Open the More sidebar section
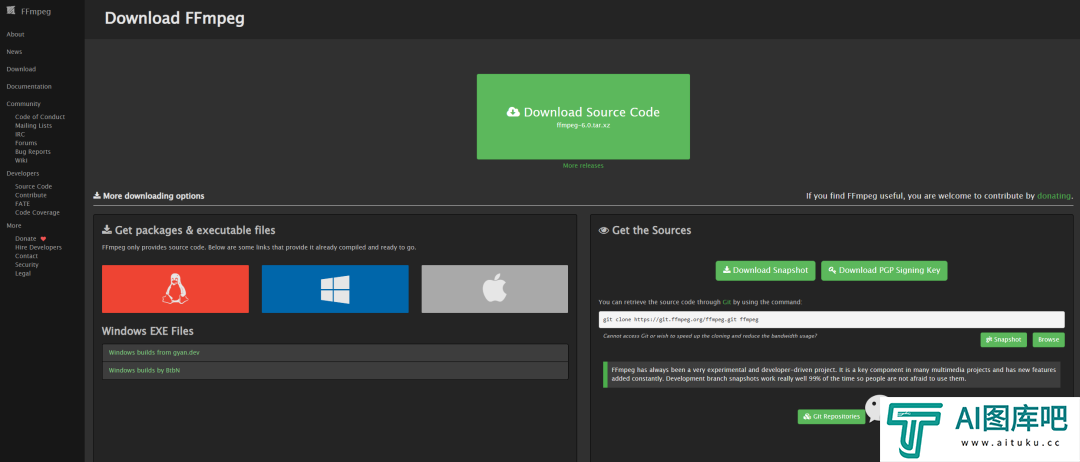 pos(14,226)
